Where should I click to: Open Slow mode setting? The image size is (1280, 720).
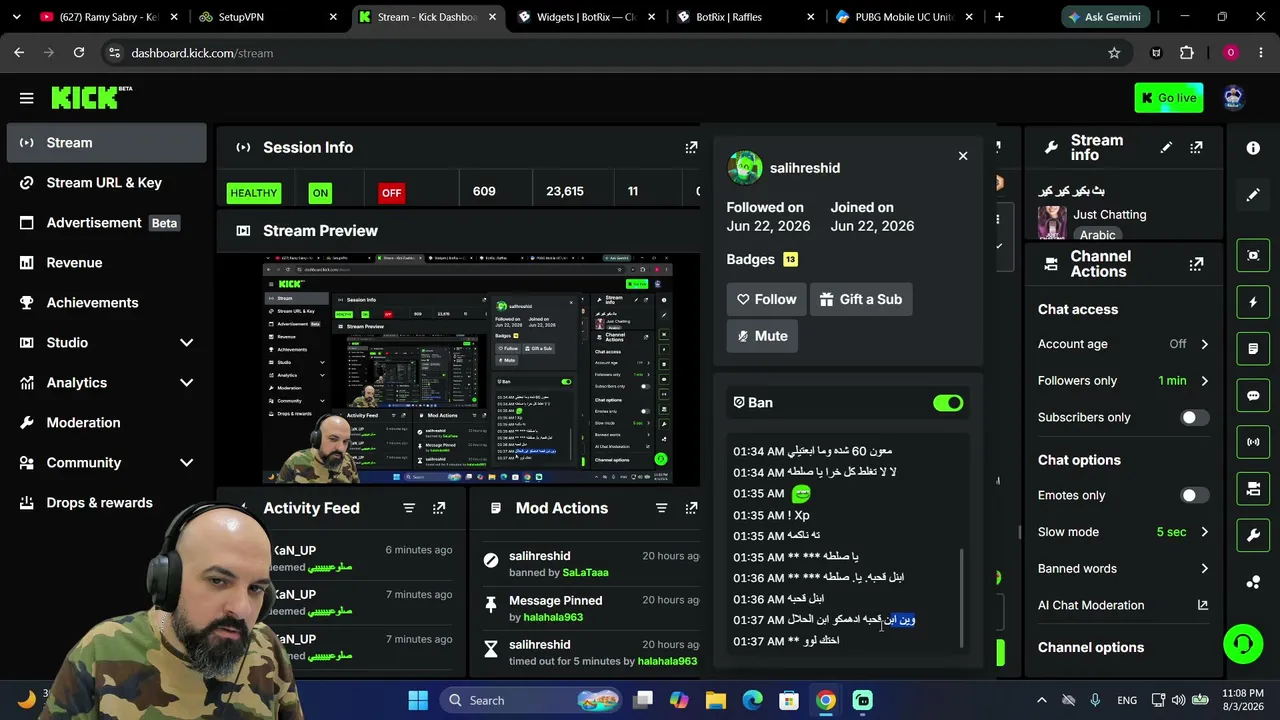pyautogui.click(x=1124, y=532)
